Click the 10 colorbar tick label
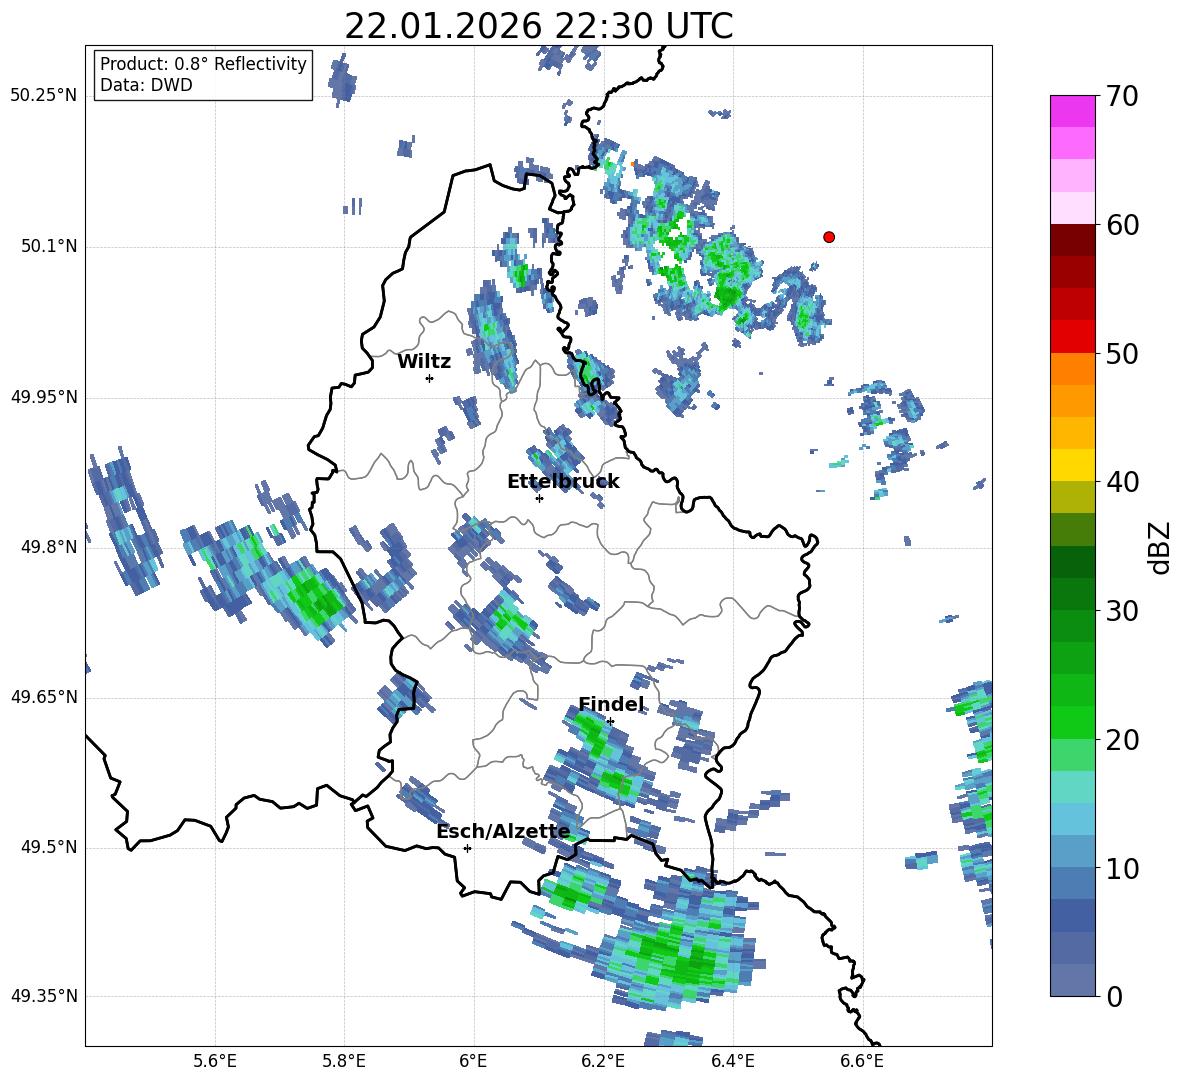Screen dimensions: 1184x1081 click(x=1122, y=869)
